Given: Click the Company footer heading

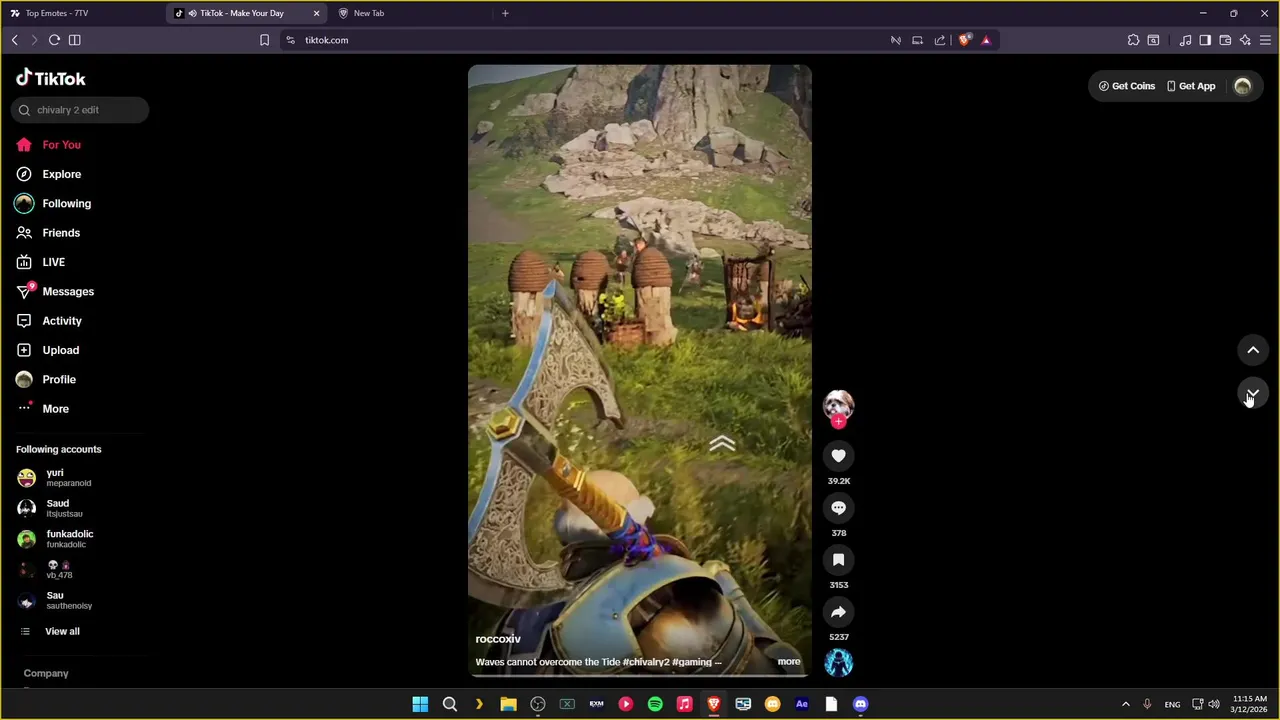Looking at the screenshot, I should point(46,673).
